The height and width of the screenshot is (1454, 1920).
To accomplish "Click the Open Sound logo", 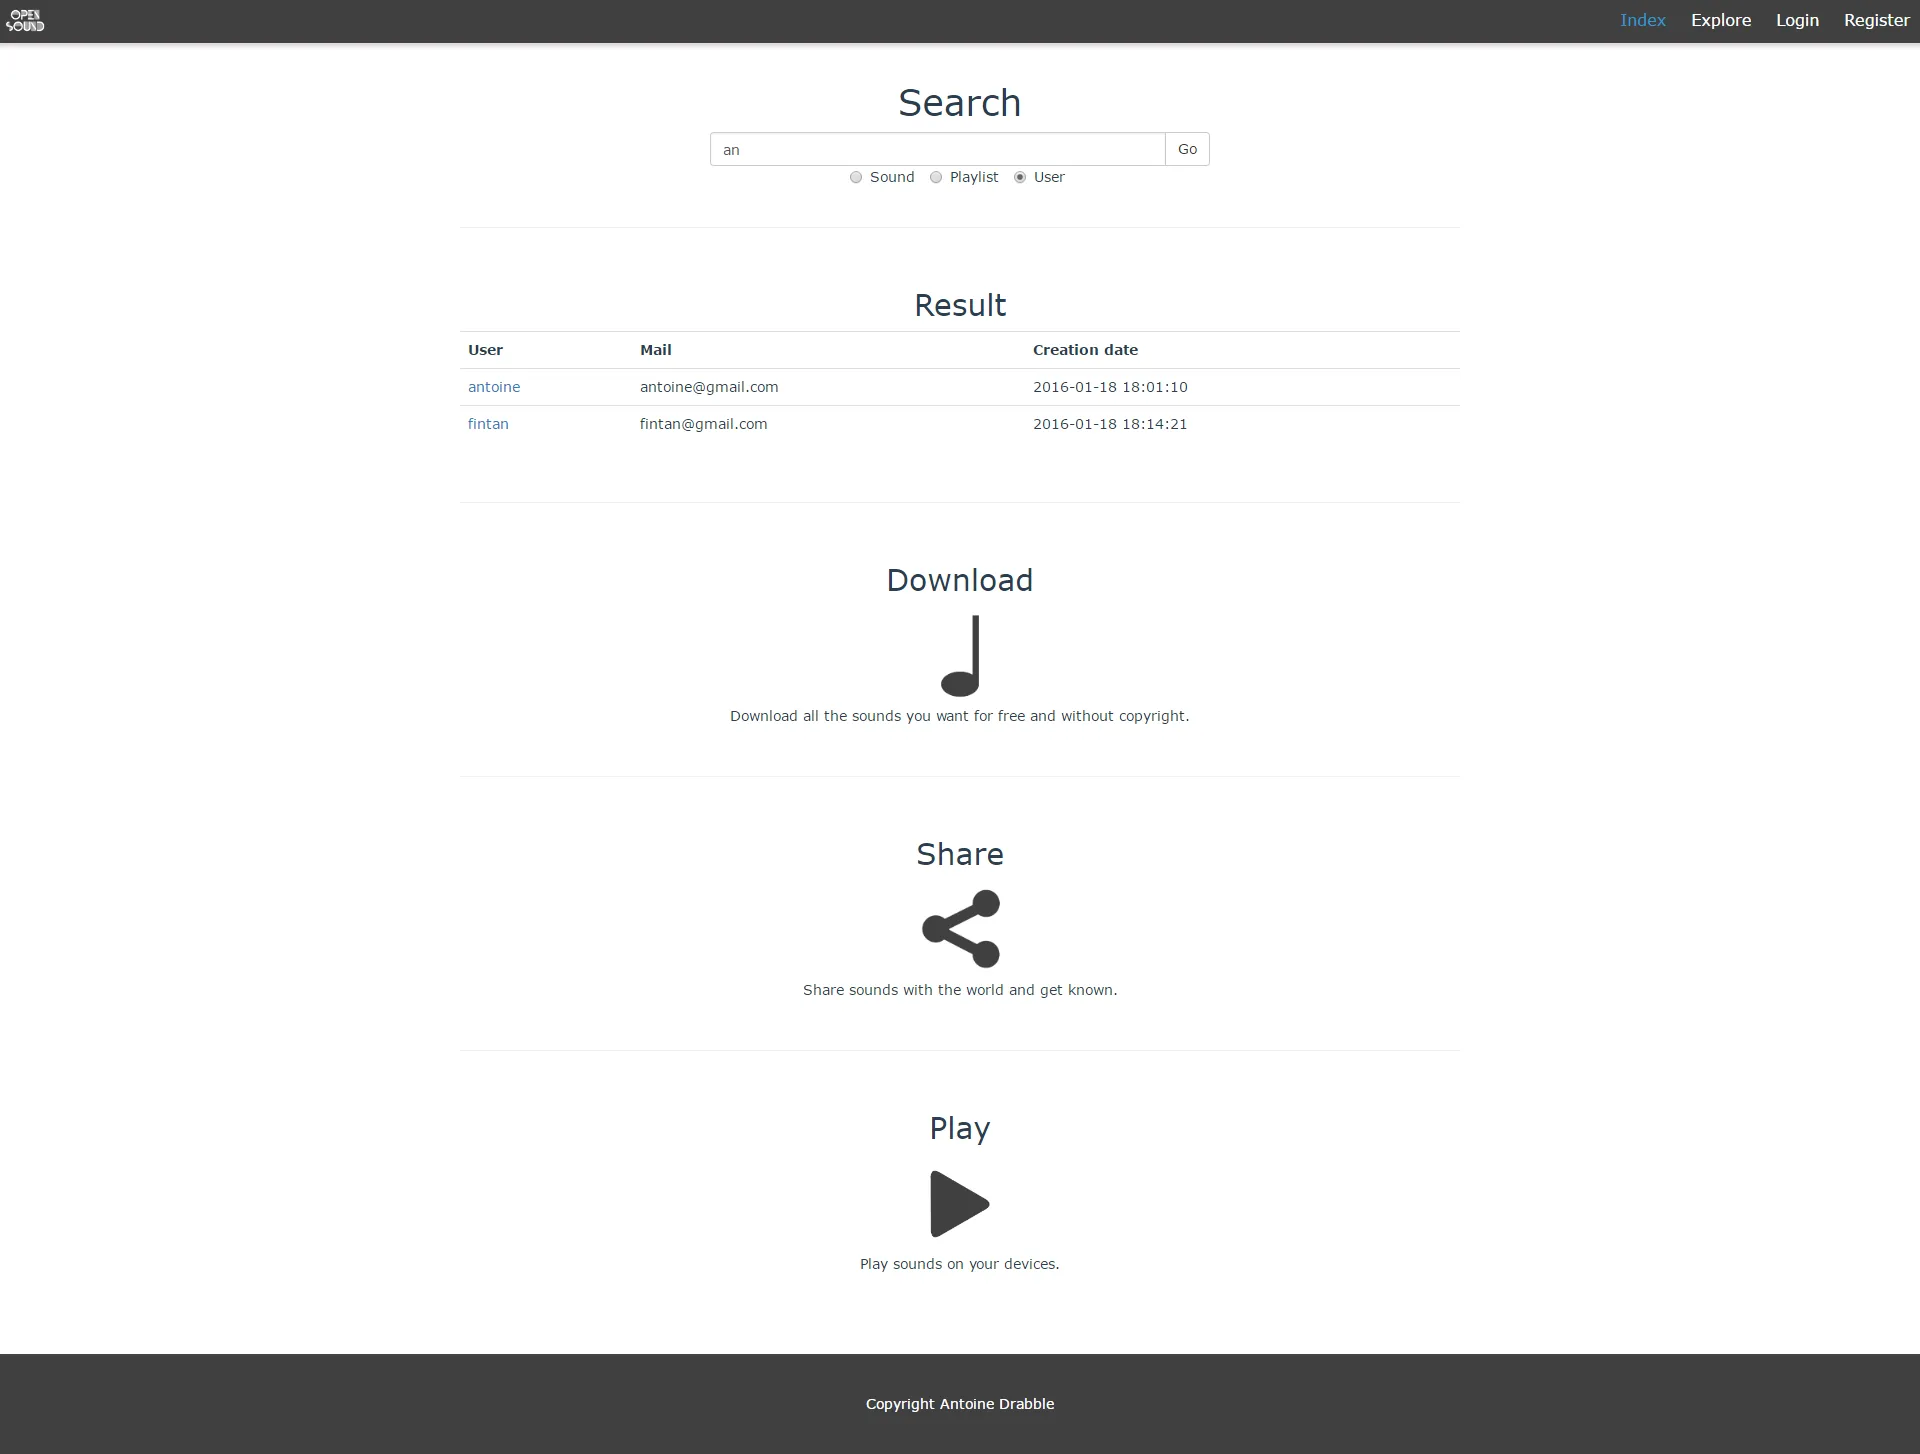I will [25, 21].
